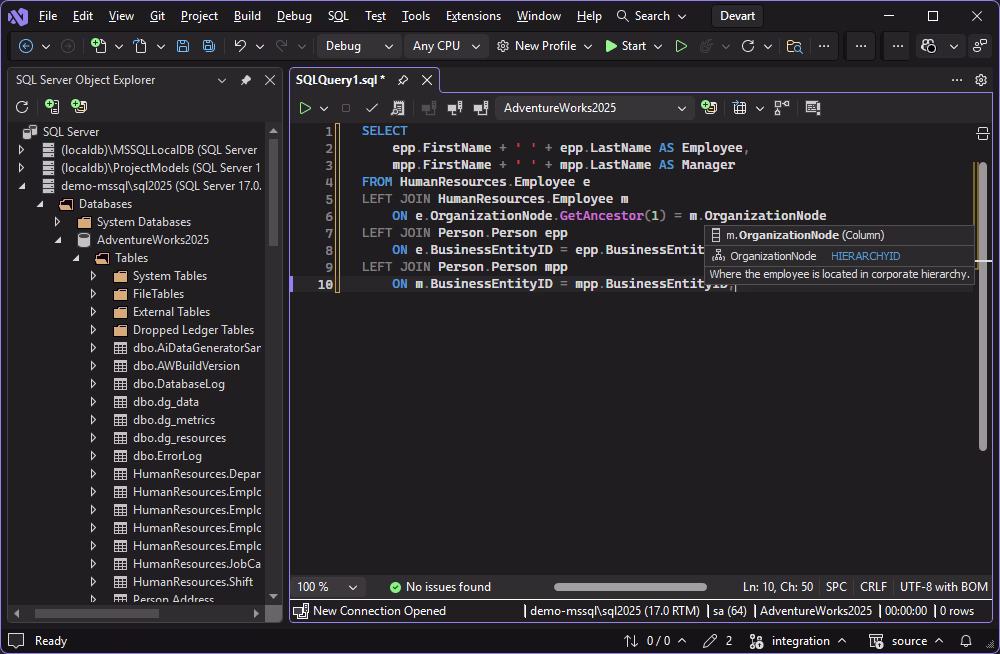Open the Any CPU platform dropdown
The width and height of the screenshot is (1000, 654).
pyautogui.click(x=445, y=46)
